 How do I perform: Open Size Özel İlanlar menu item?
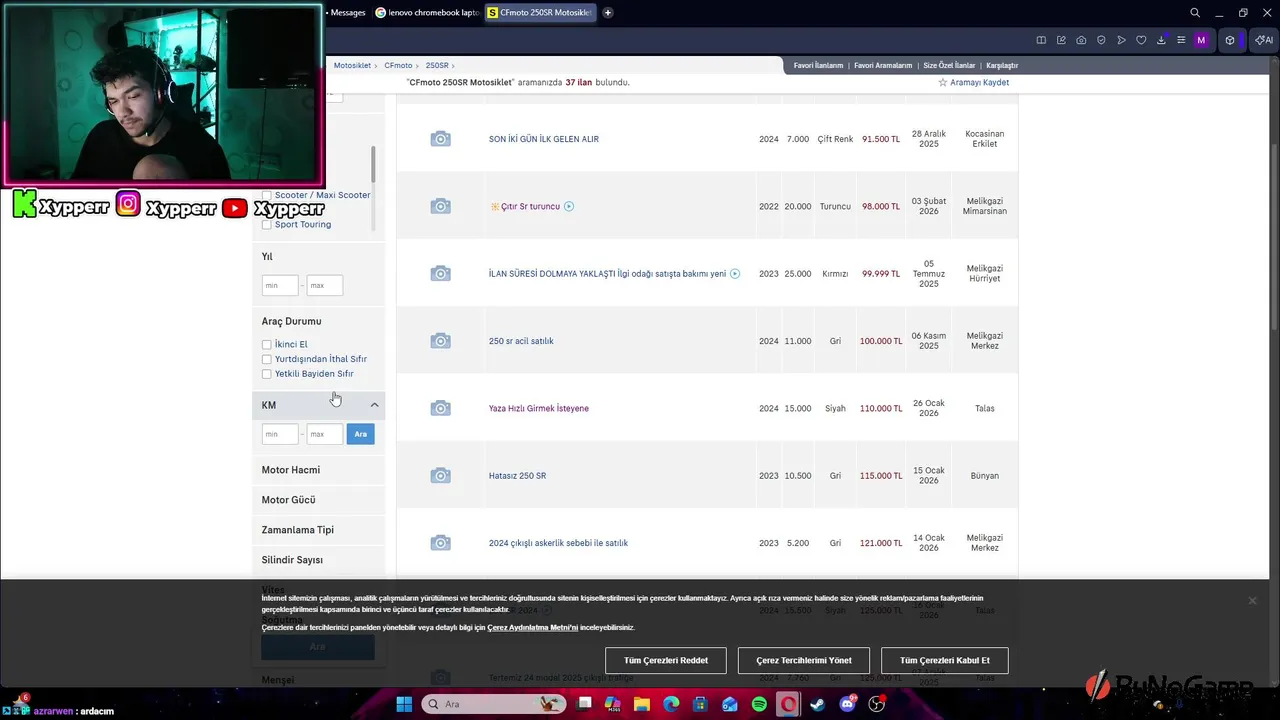(x=949, y=66)
